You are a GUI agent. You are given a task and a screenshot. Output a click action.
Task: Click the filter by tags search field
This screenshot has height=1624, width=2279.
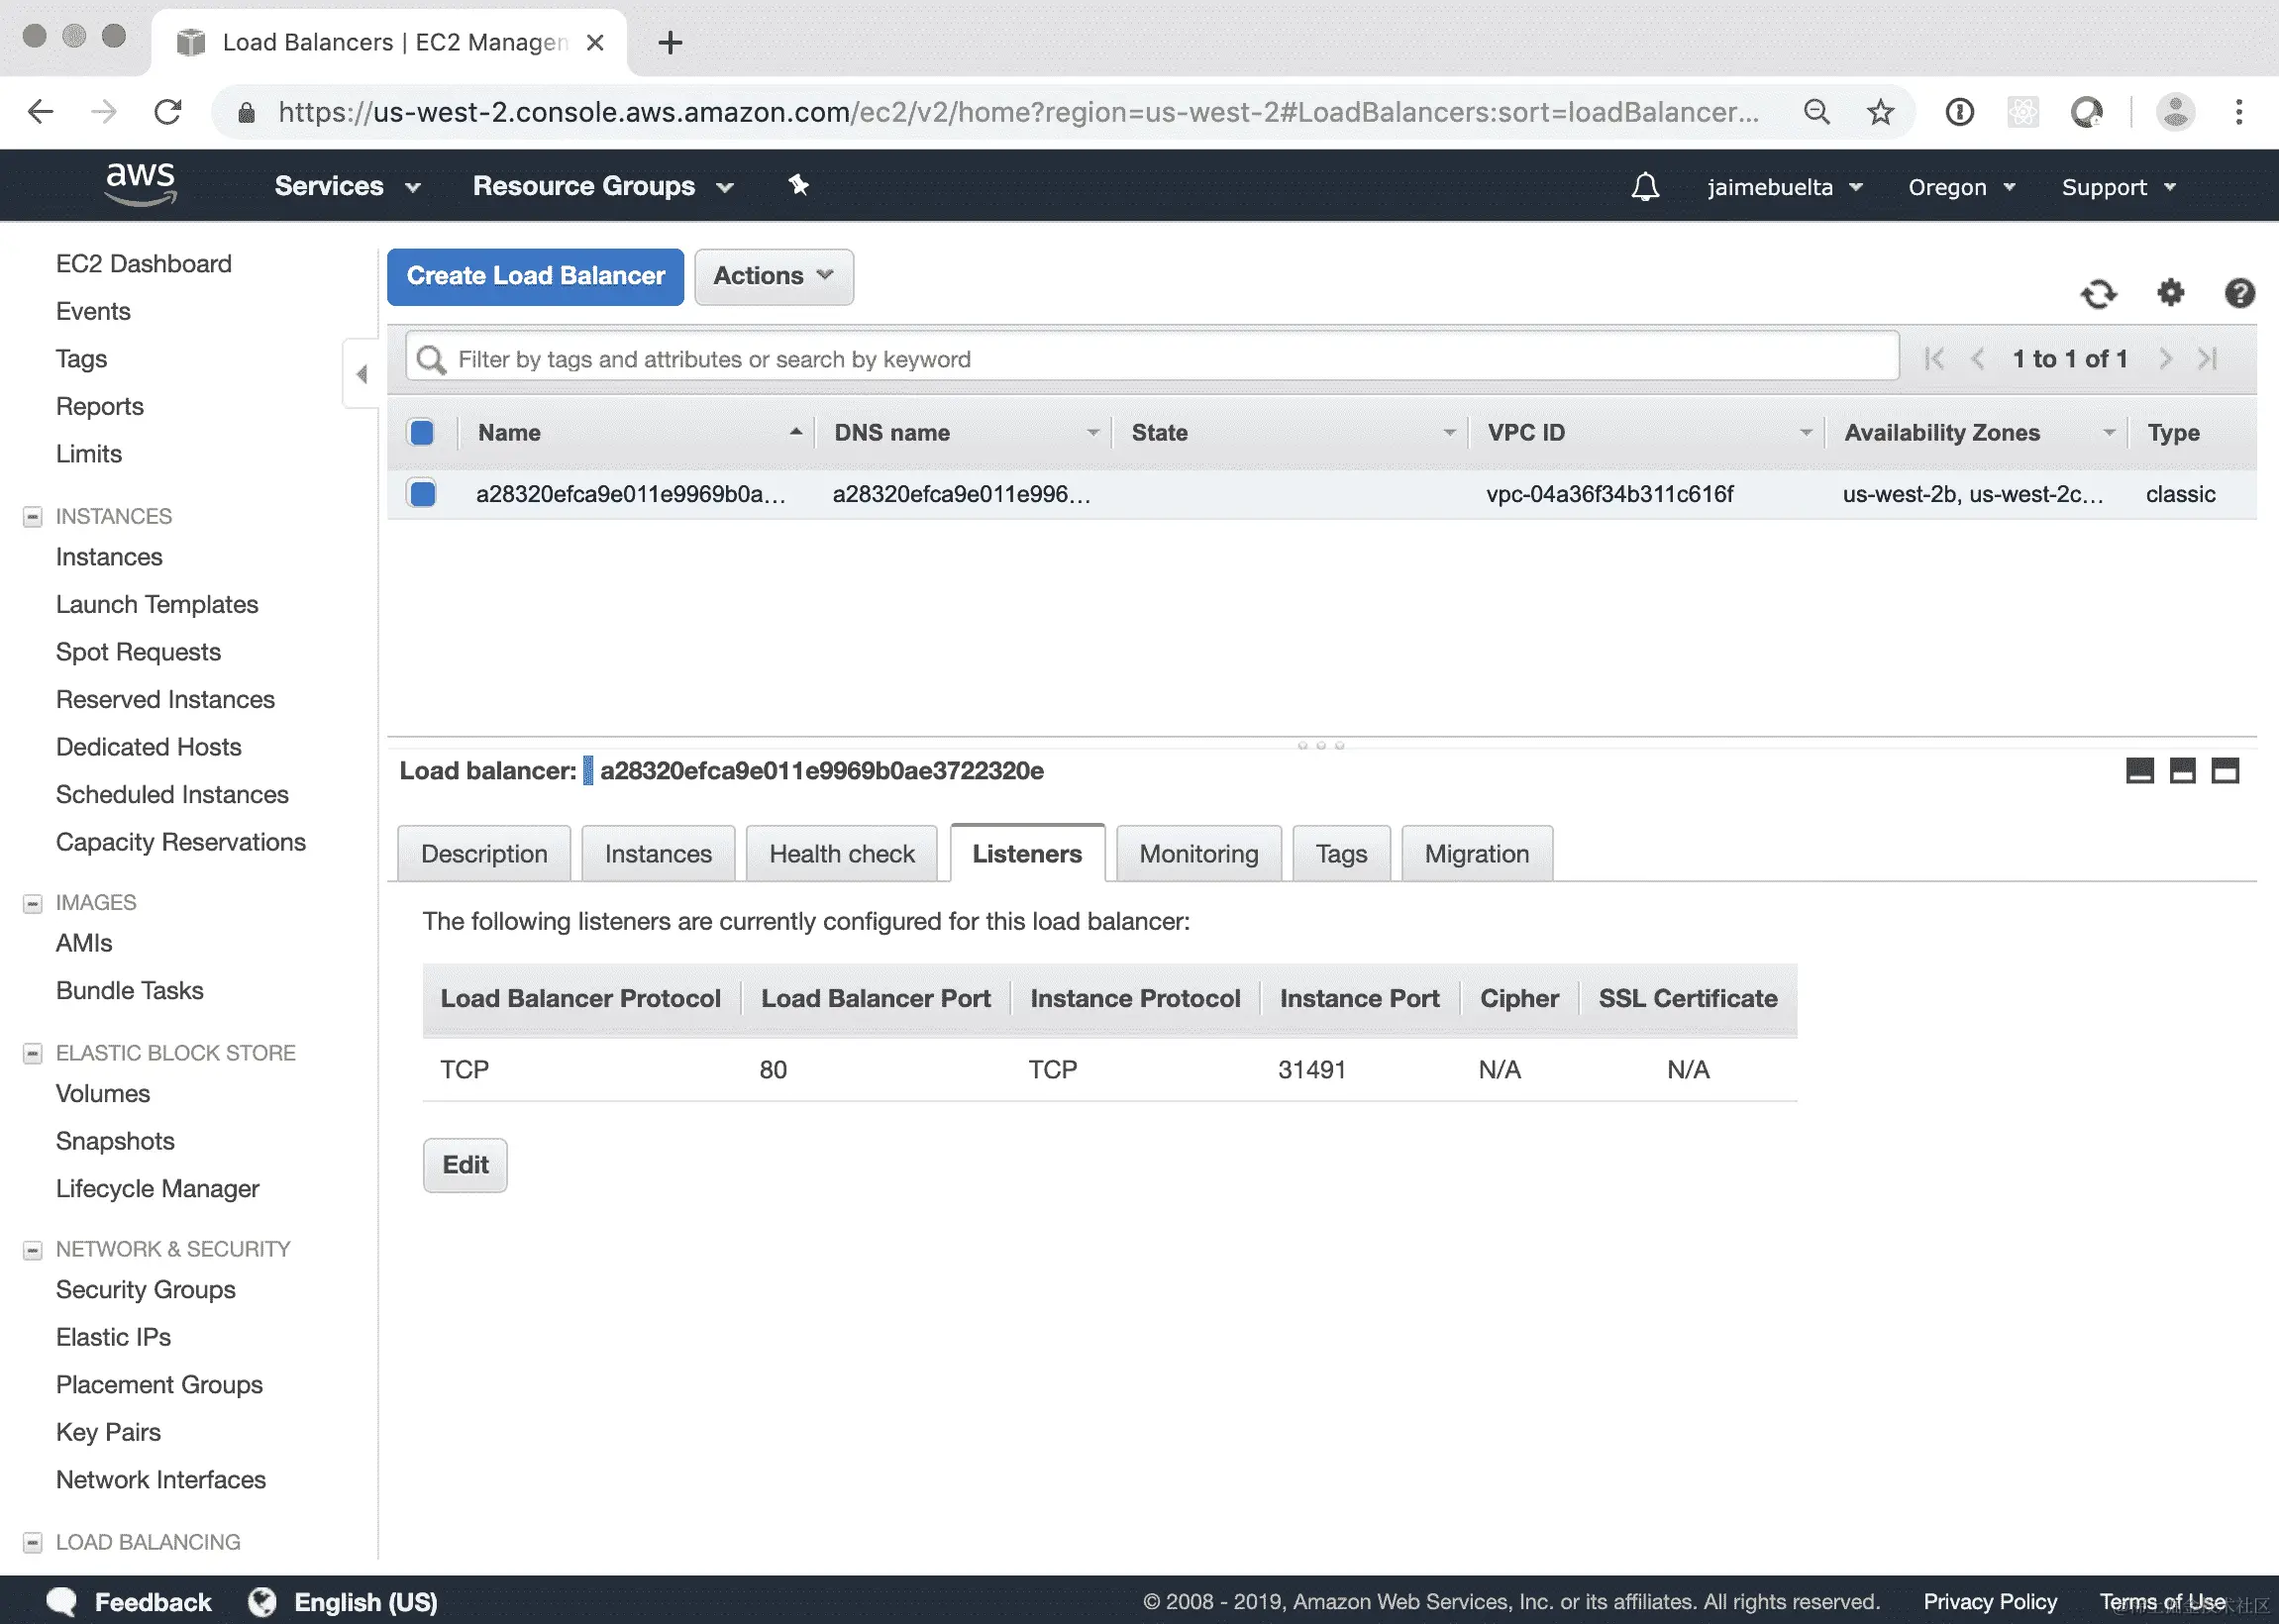click(x=1150, y=359)
